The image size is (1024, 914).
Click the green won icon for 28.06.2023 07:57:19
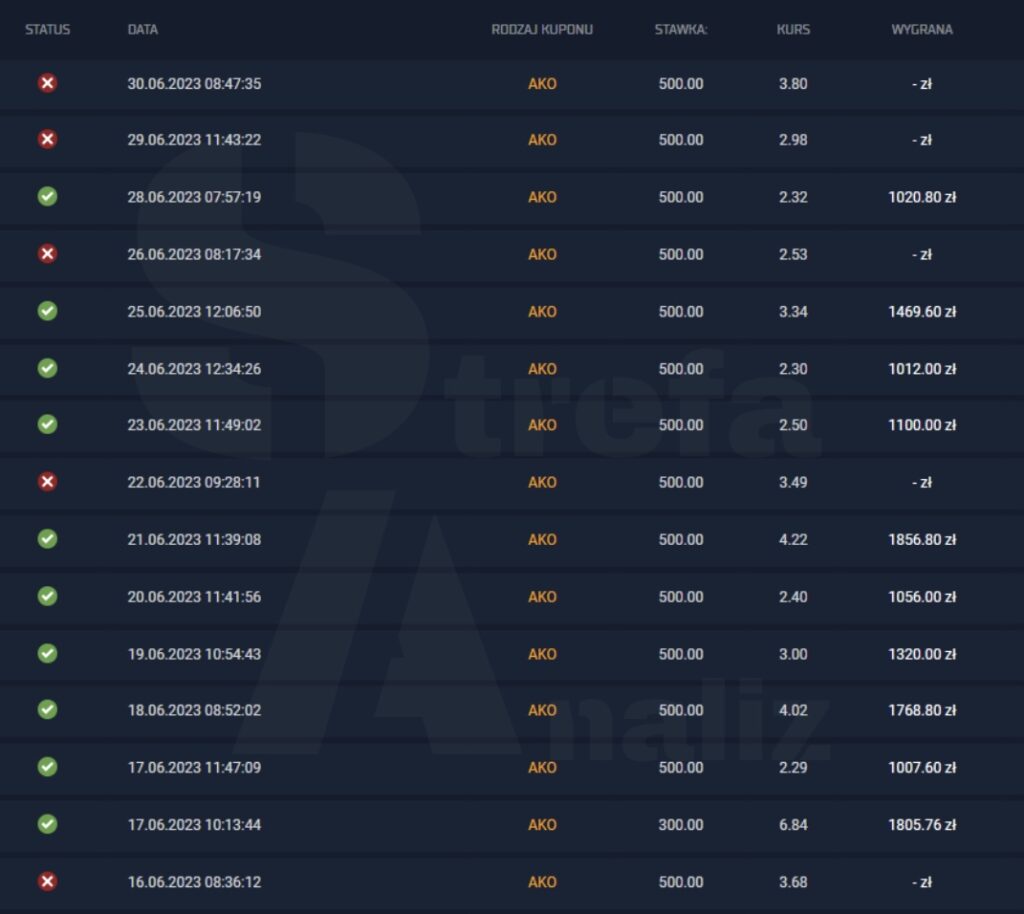click(47, 197)
